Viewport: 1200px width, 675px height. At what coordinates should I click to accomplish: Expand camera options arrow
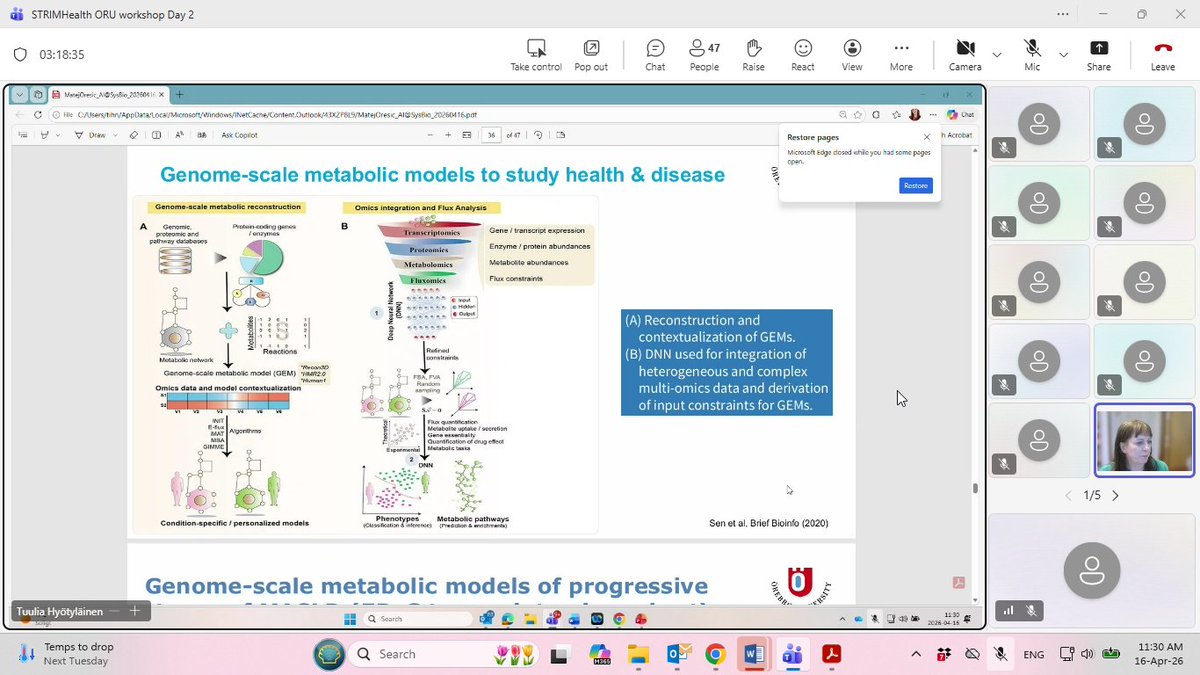997,55
